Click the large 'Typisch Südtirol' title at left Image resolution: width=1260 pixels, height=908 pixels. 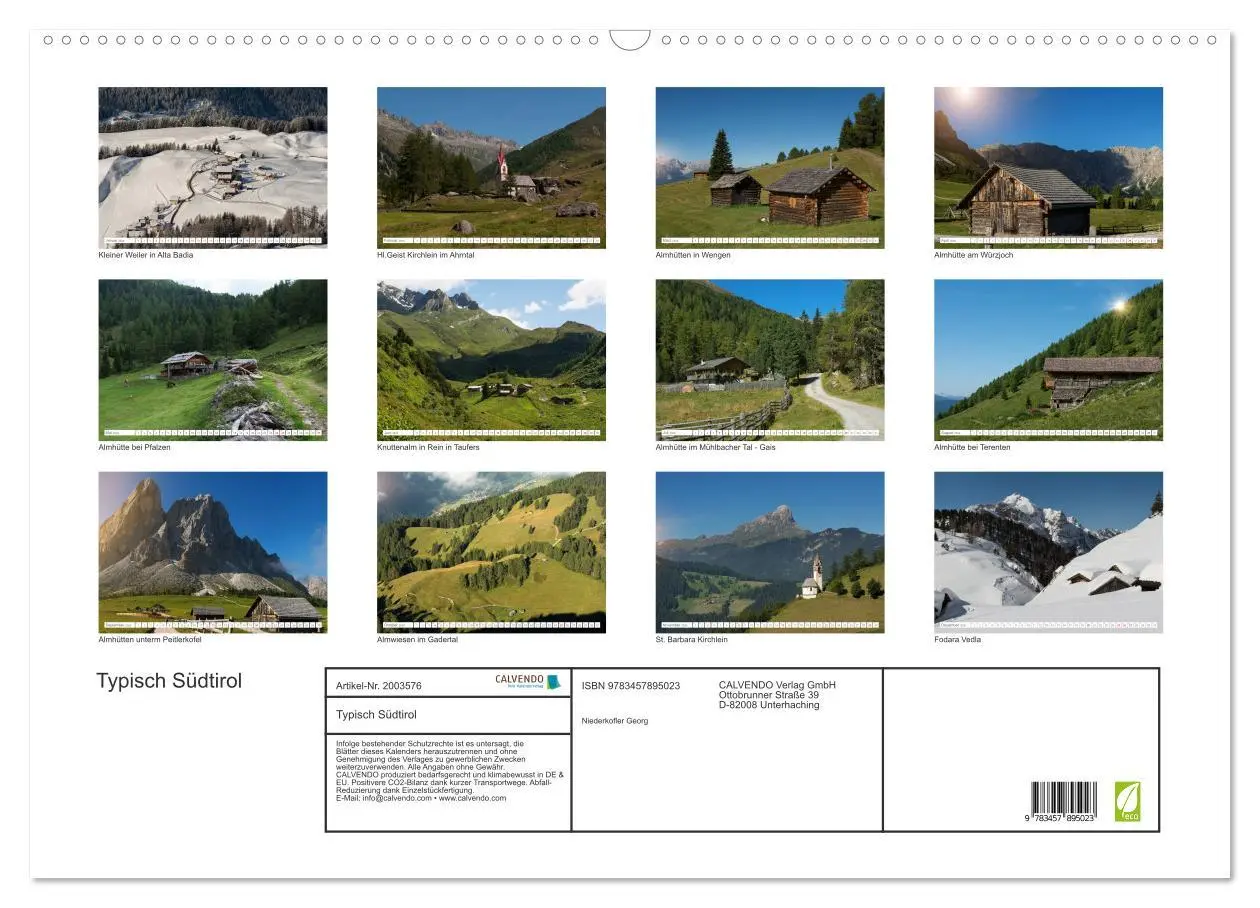point(169,681)
